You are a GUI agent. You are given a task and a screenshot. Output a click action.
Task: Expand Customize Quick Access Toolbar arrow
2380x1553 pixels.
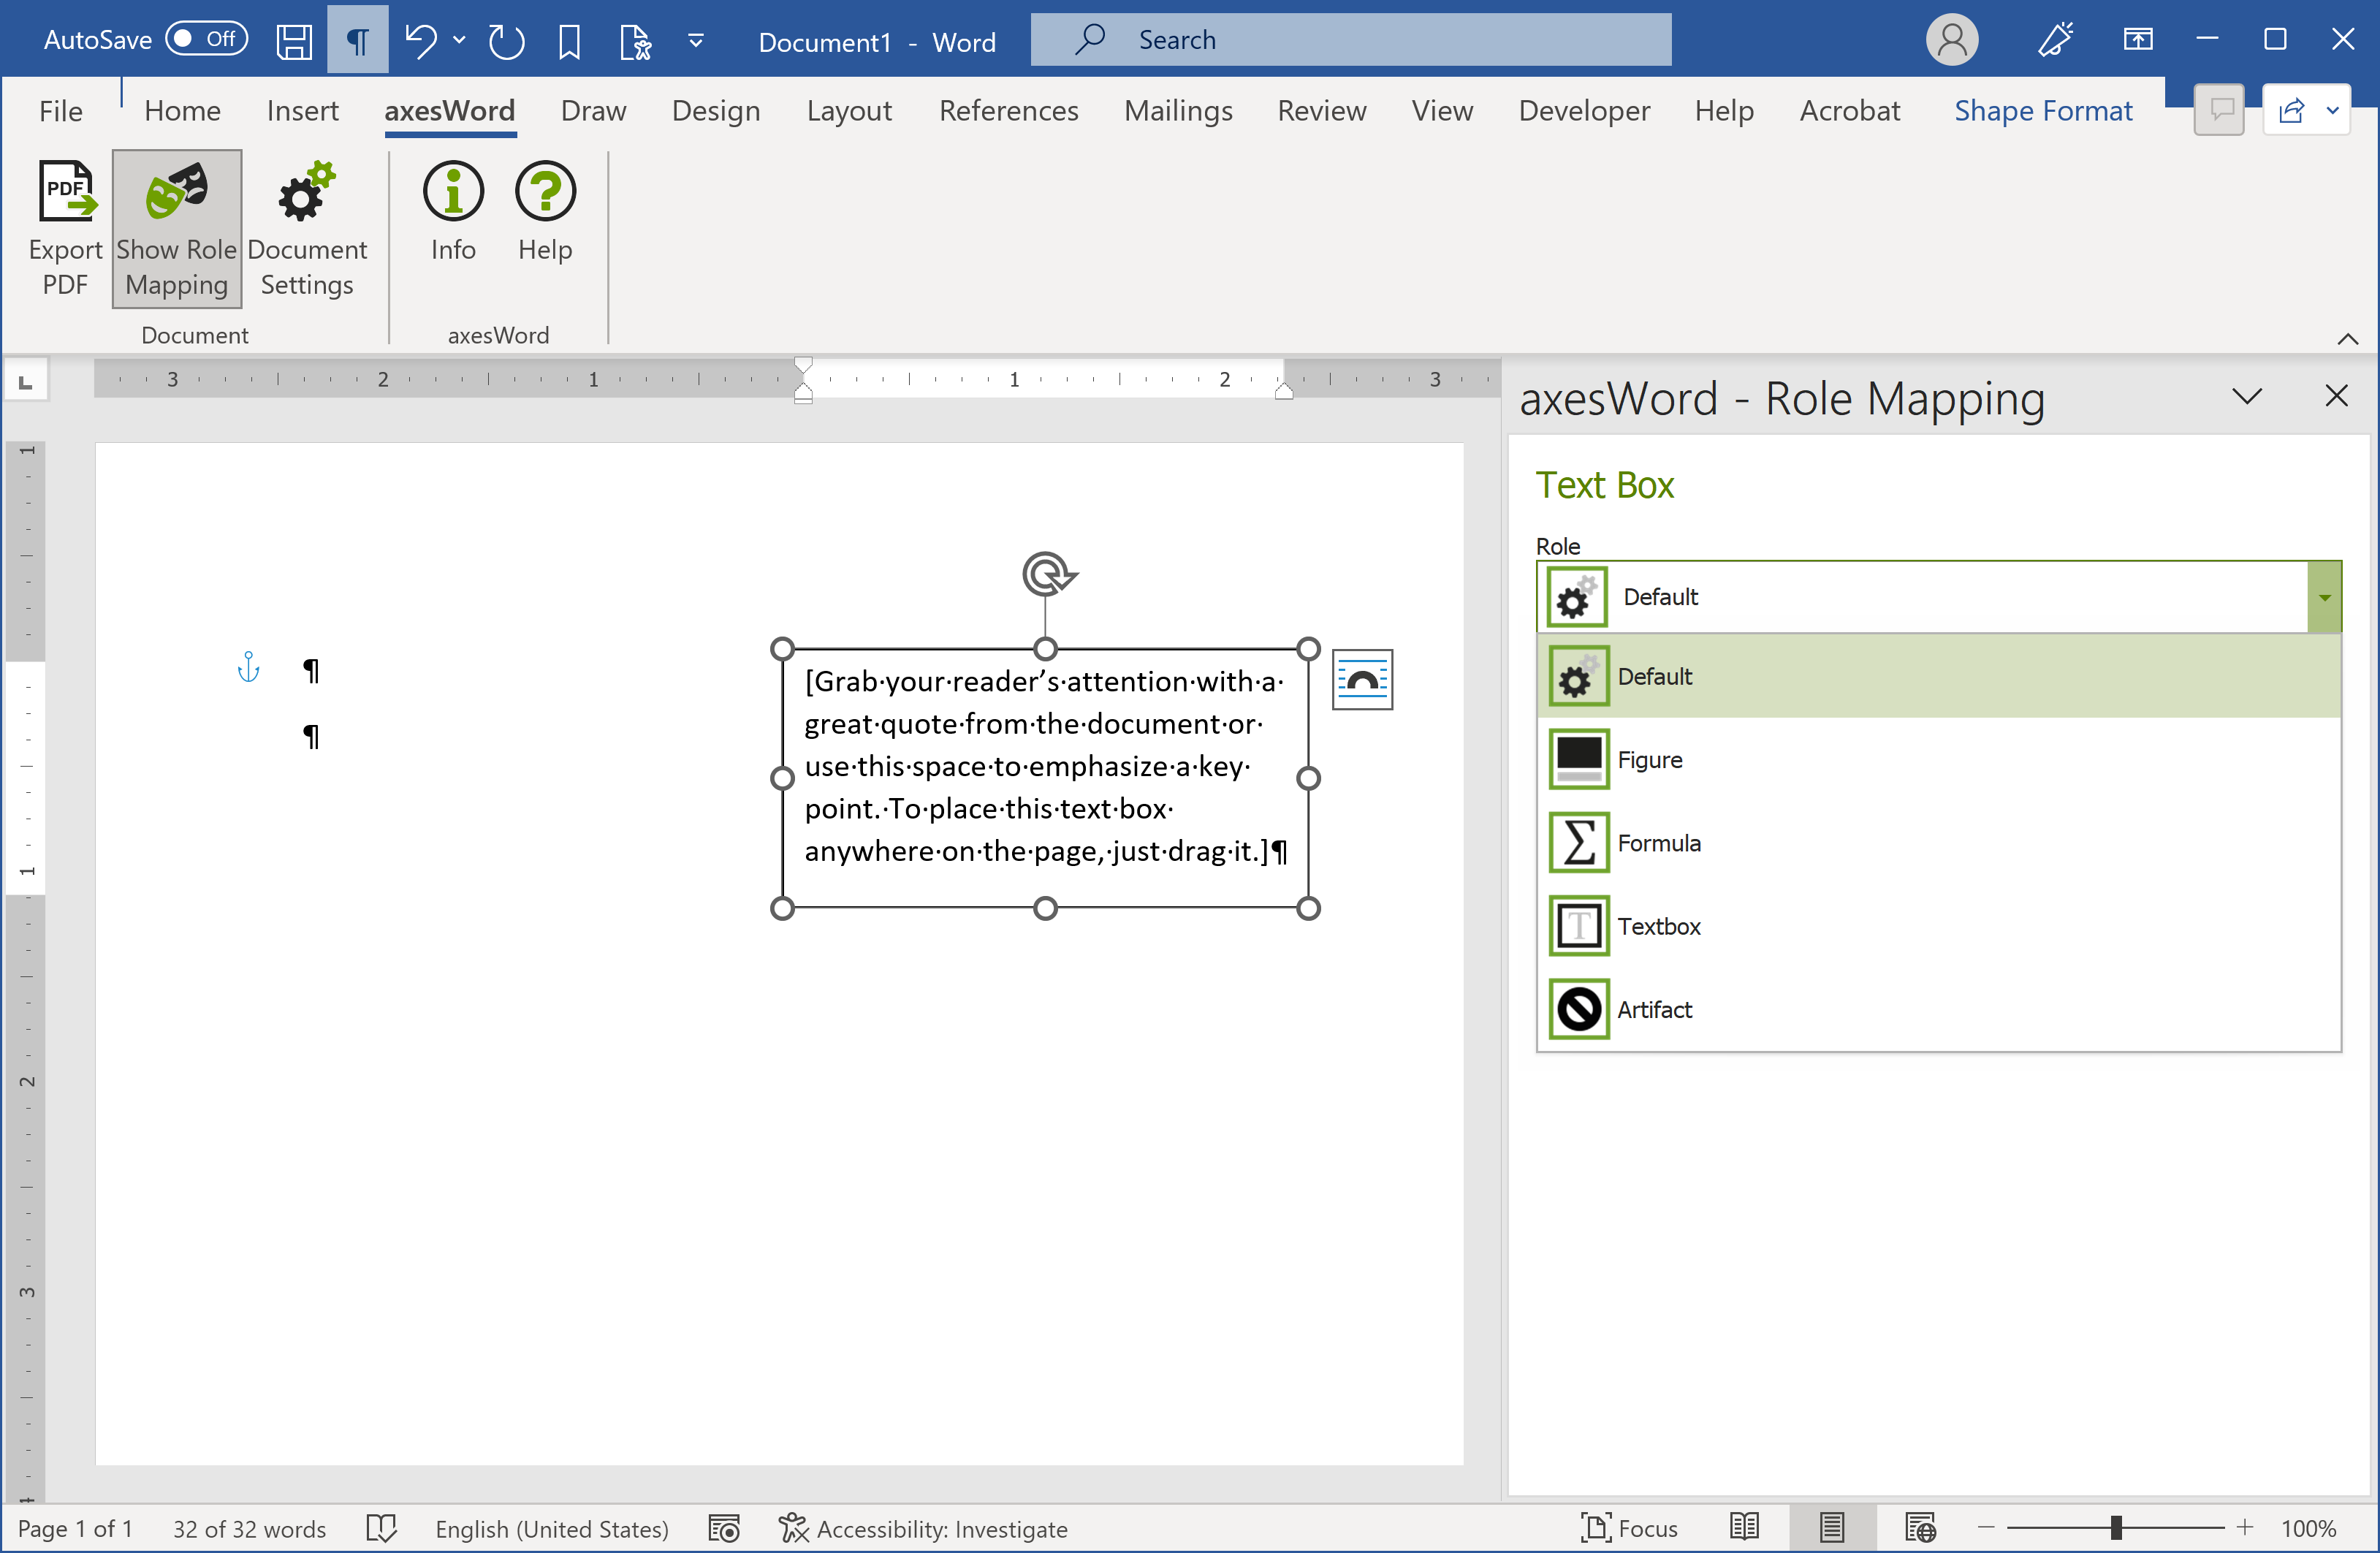(x=696, y=41)
